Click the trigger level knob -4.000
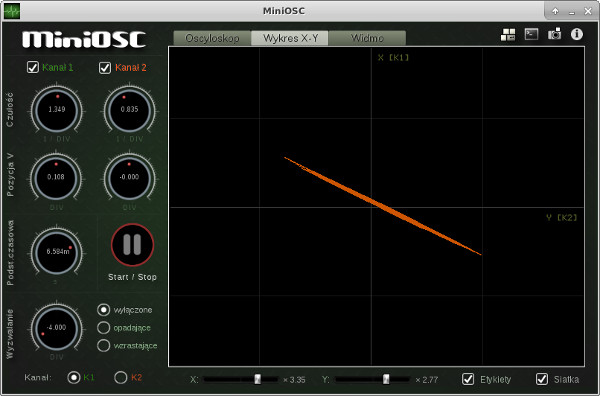 (x=57, y=328)
